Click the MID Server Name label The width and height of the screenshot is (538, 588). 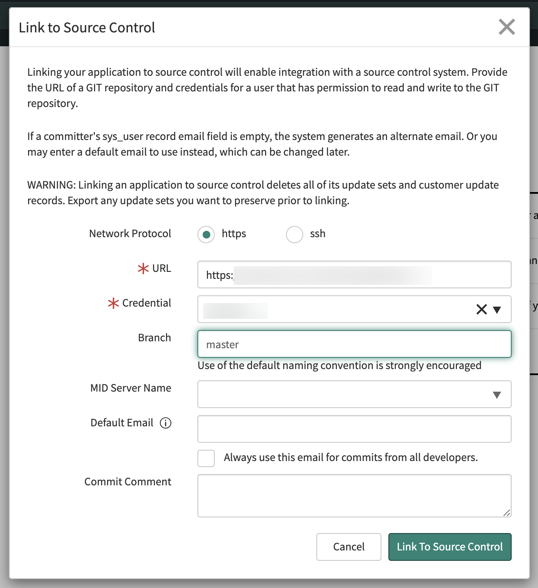point(130,388)
